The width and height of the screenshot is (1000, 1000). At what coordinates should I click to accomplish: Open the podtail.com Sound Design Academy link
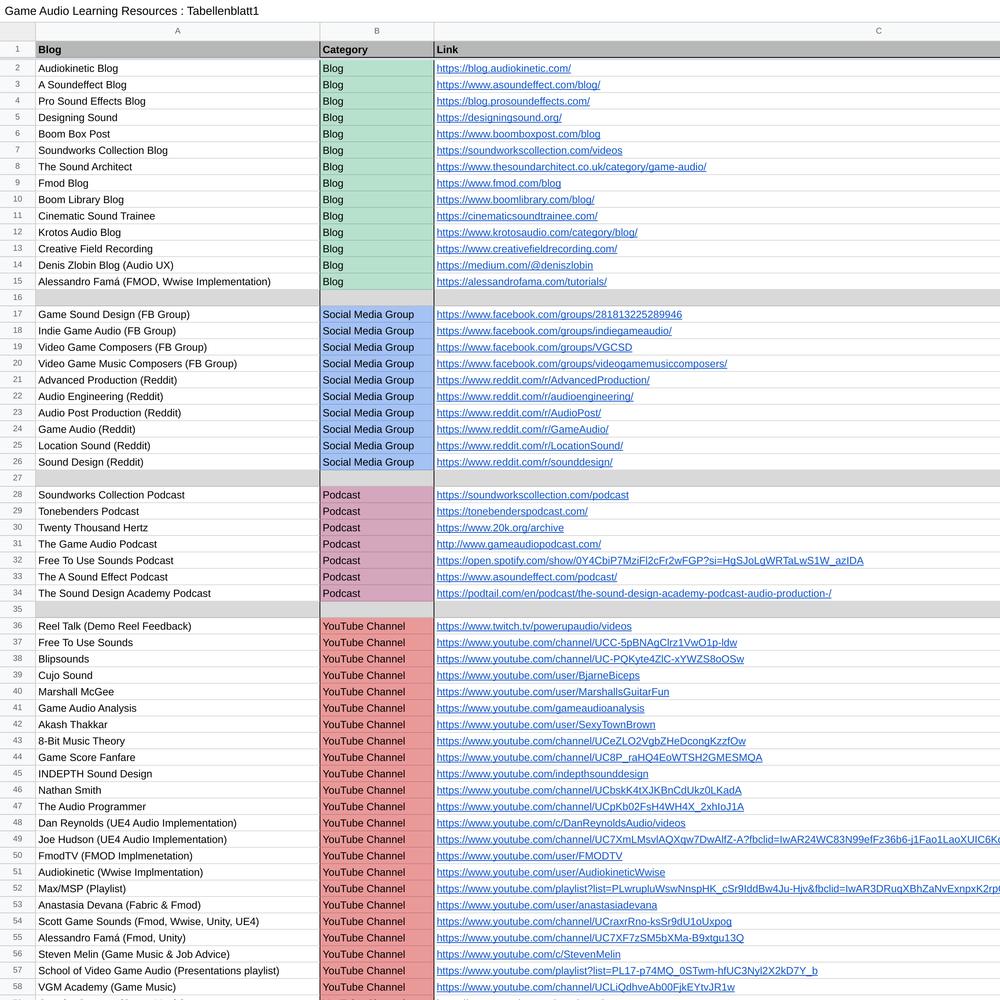tap(634, 594)
